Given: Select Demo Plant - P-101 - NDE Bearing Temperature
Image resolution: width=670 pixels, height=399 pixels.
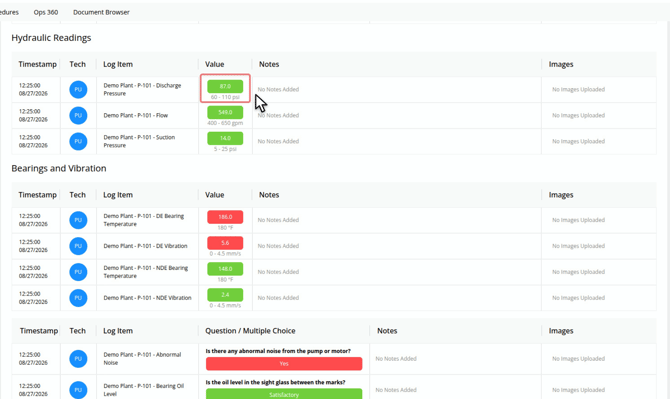Looking at the screenshot, I should point(146,272).
